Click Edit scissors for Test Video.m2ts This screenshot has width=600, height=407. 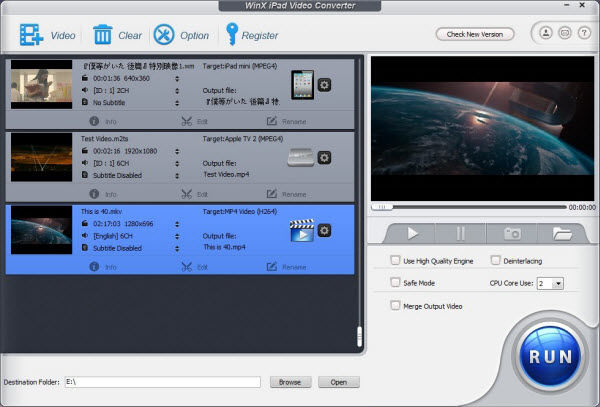(x=186, y=194)
